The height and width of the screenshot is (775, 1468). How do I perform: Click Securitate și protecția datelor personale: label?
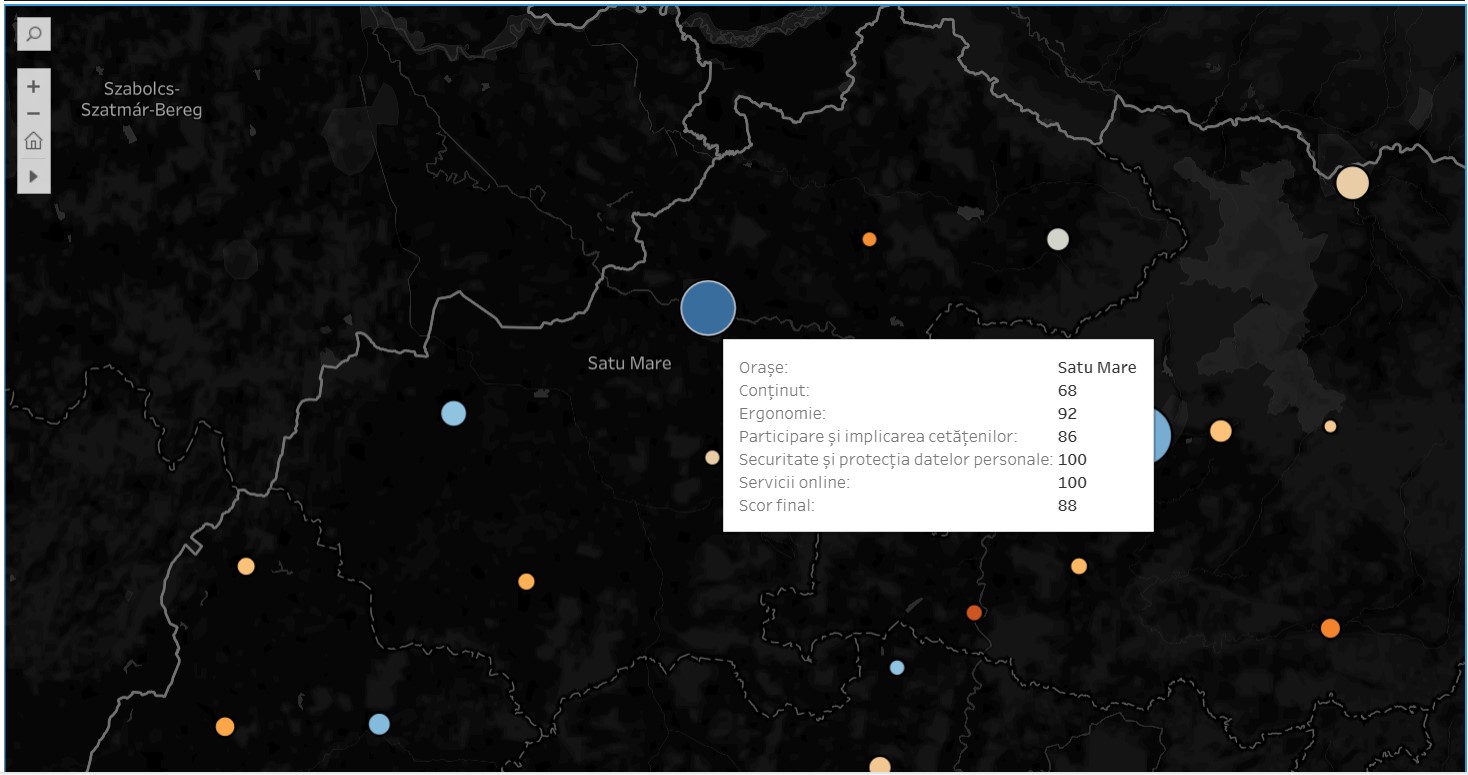pos(896,459)
